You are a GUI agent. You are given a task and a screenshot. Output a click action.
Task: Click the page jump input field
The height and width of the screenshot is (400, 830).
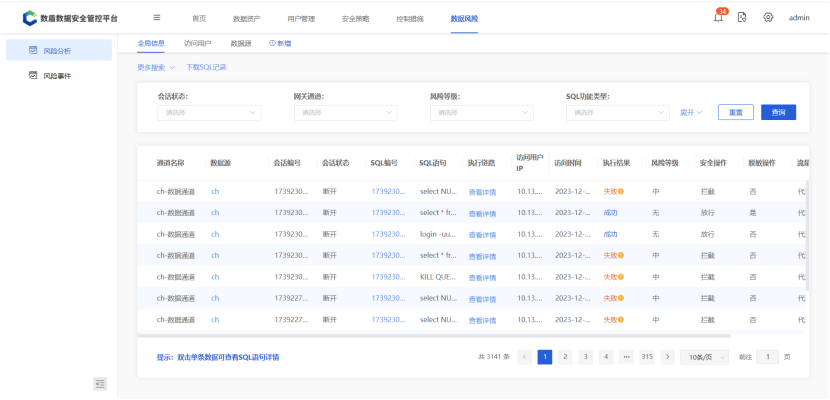point(767,357)
